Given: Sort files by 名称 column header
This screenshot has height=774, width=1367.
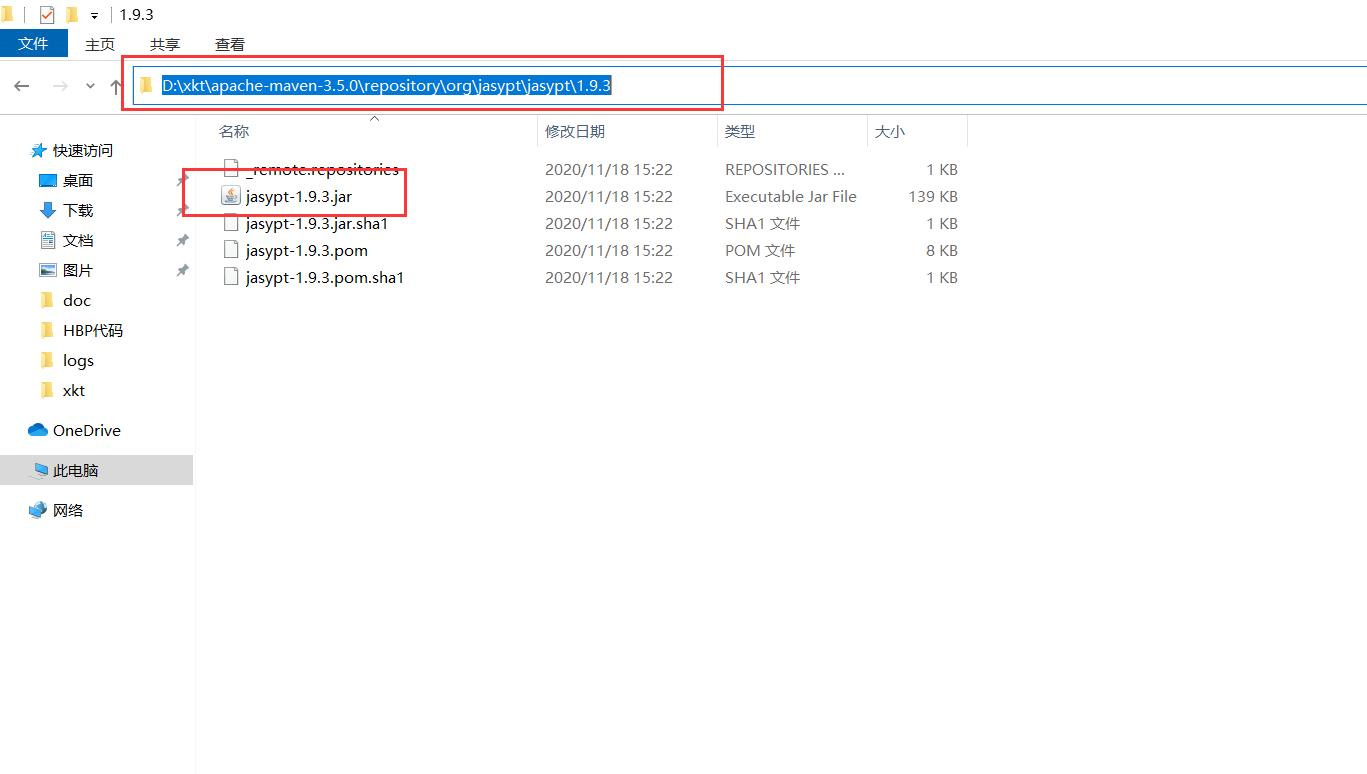Looking at the screenshot, I should tap(234, 131).
